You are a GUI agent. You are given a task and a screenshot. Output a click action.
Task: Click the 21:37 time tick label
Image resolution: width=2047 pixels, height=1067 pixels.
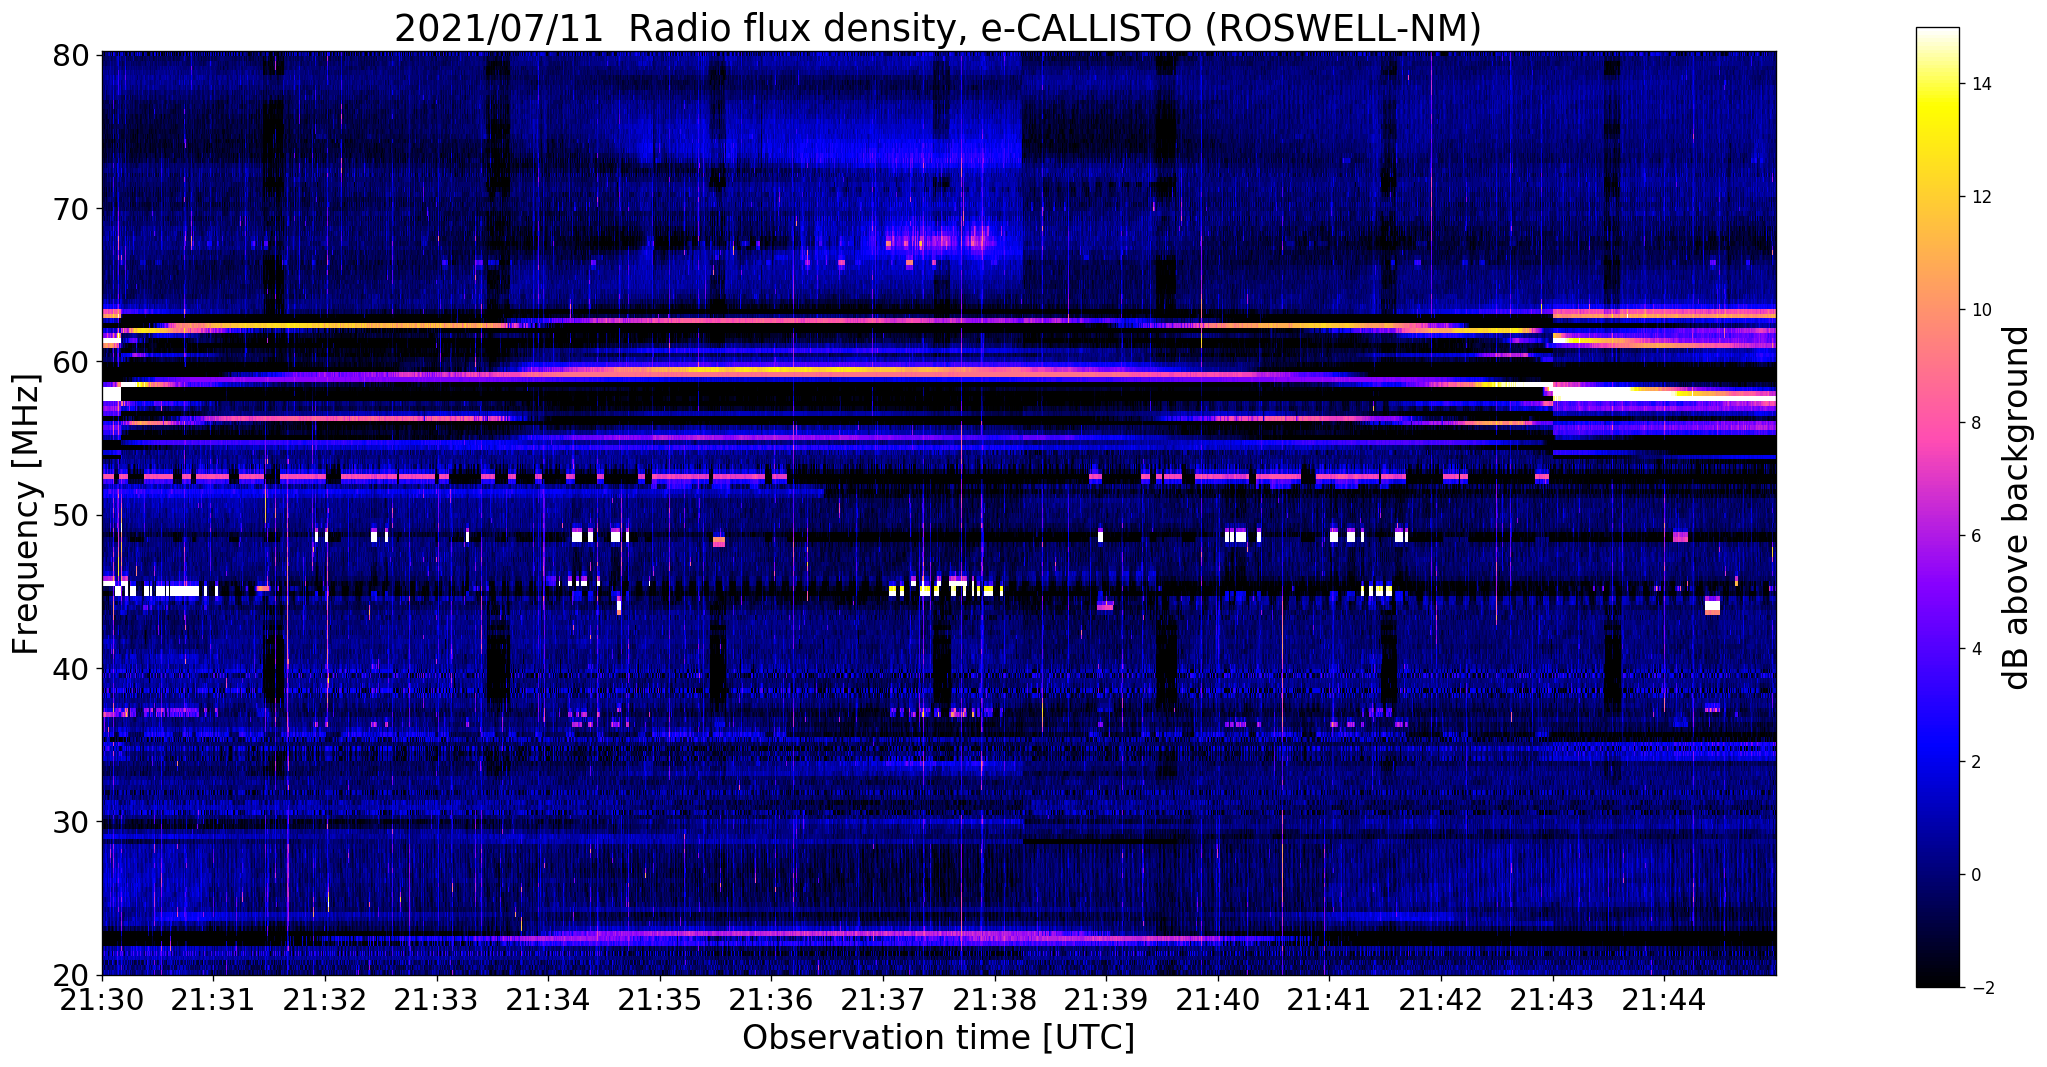coord(883,1000)
